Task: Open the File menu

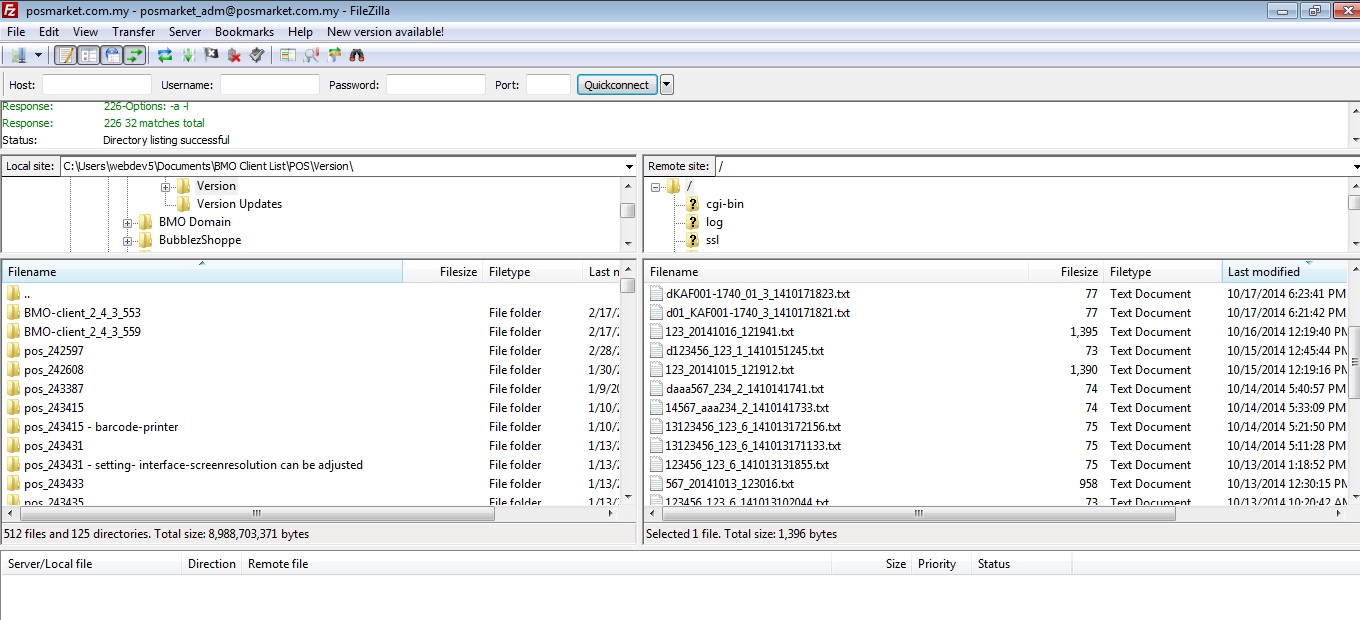Action: [x=16, y=32]
